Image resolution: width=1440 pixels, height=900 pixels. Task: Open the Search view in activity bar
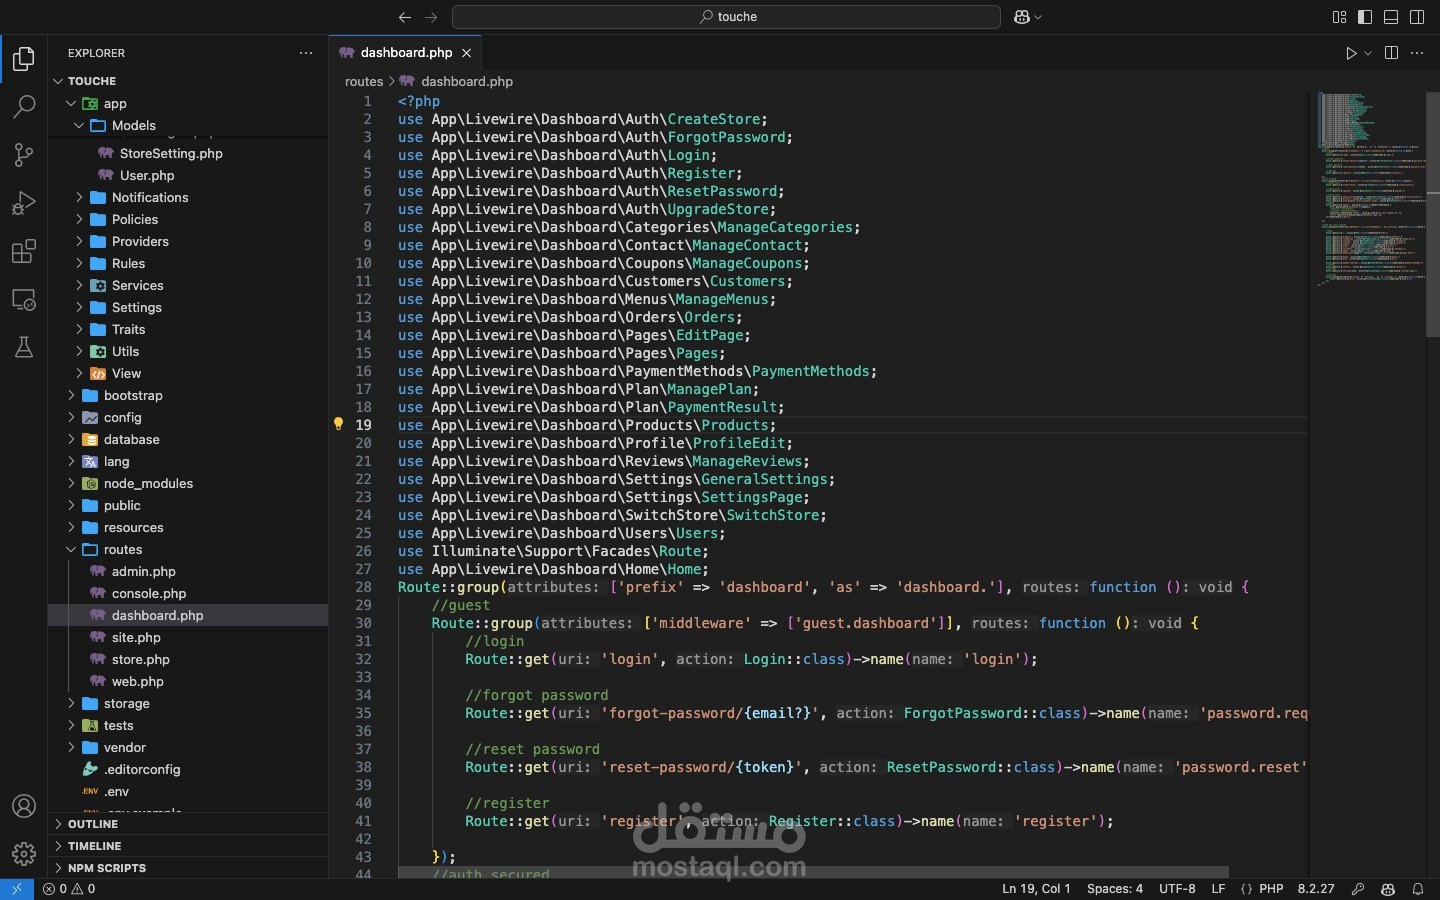pos(24,107)
